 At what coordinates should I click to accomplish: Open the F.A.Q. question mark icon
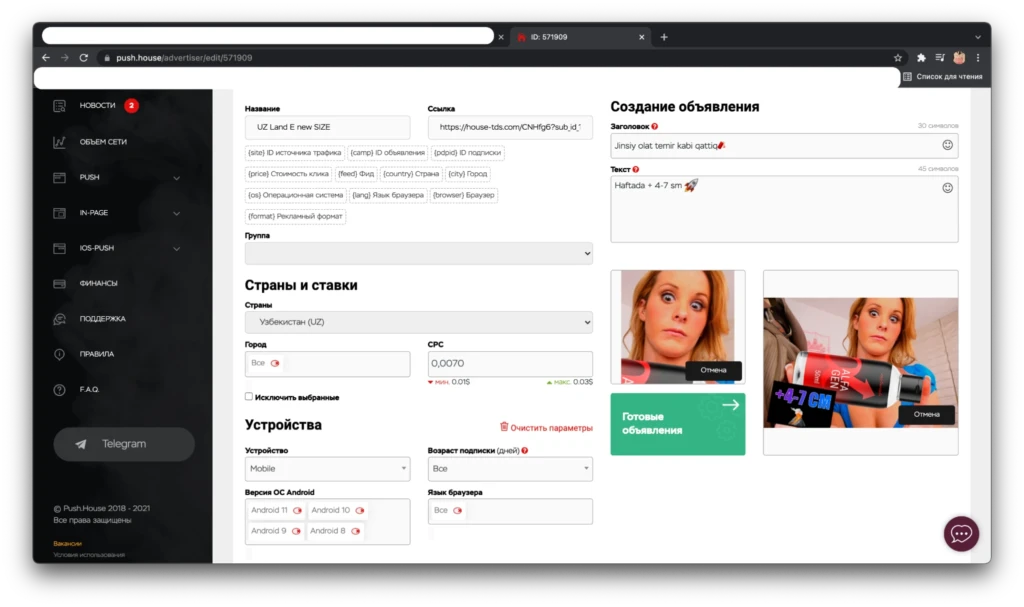coord(59,390)
